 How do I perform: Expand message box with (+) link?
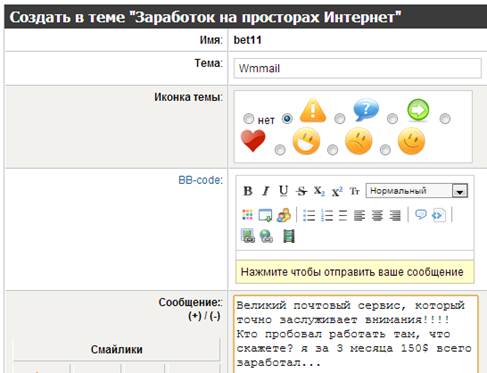[195, 315]
